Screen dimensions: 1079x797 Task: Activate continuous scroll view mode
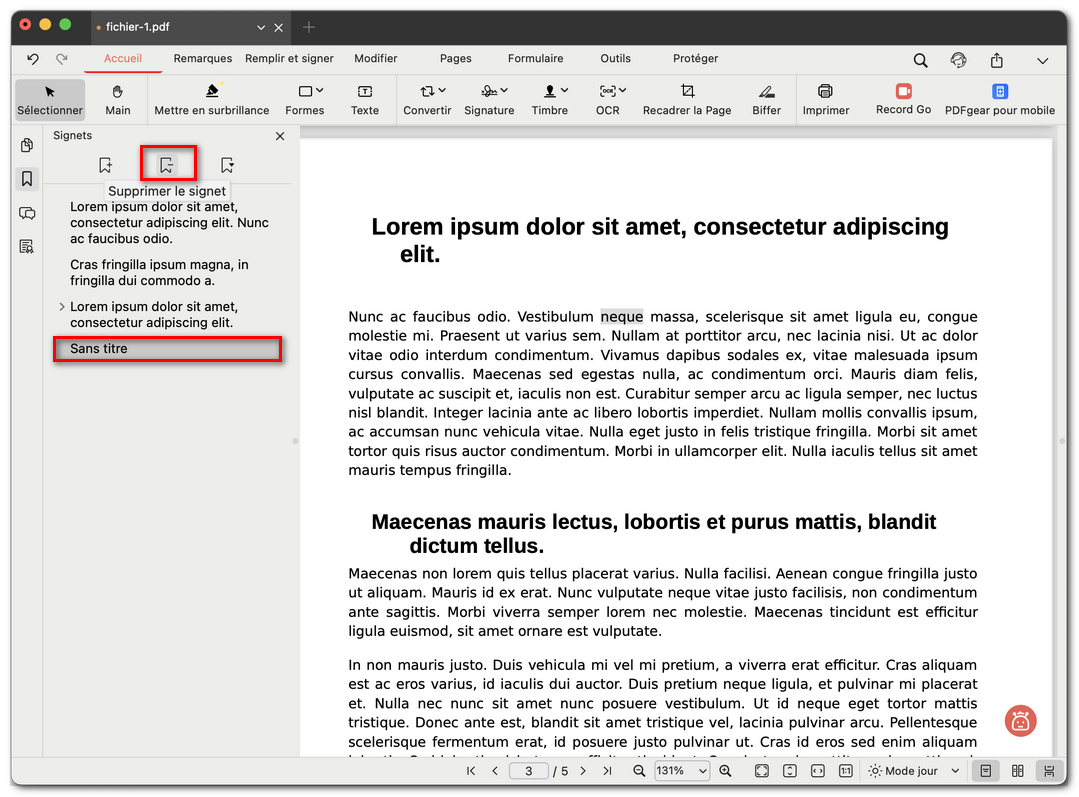pos(1047,770)
